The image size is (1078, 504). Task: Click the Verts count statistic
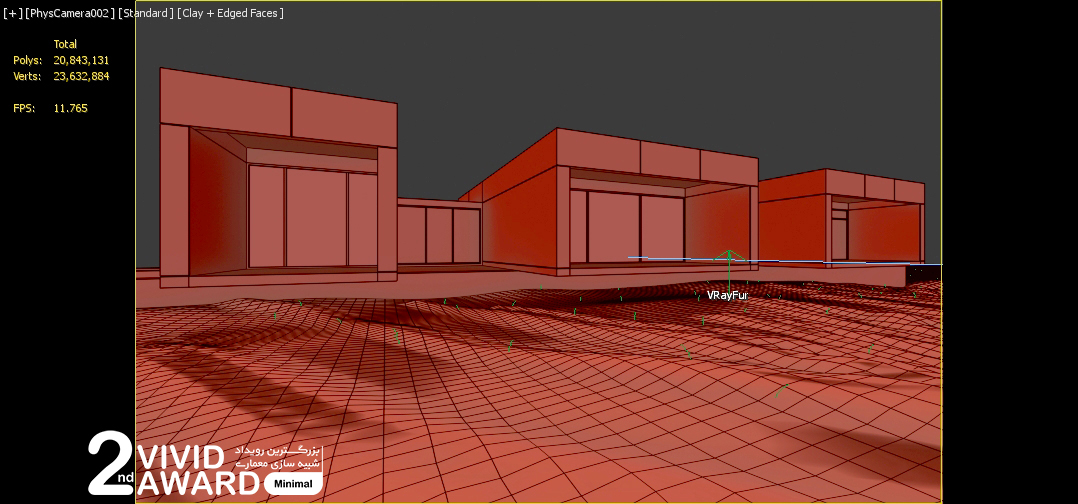point(81,76)
